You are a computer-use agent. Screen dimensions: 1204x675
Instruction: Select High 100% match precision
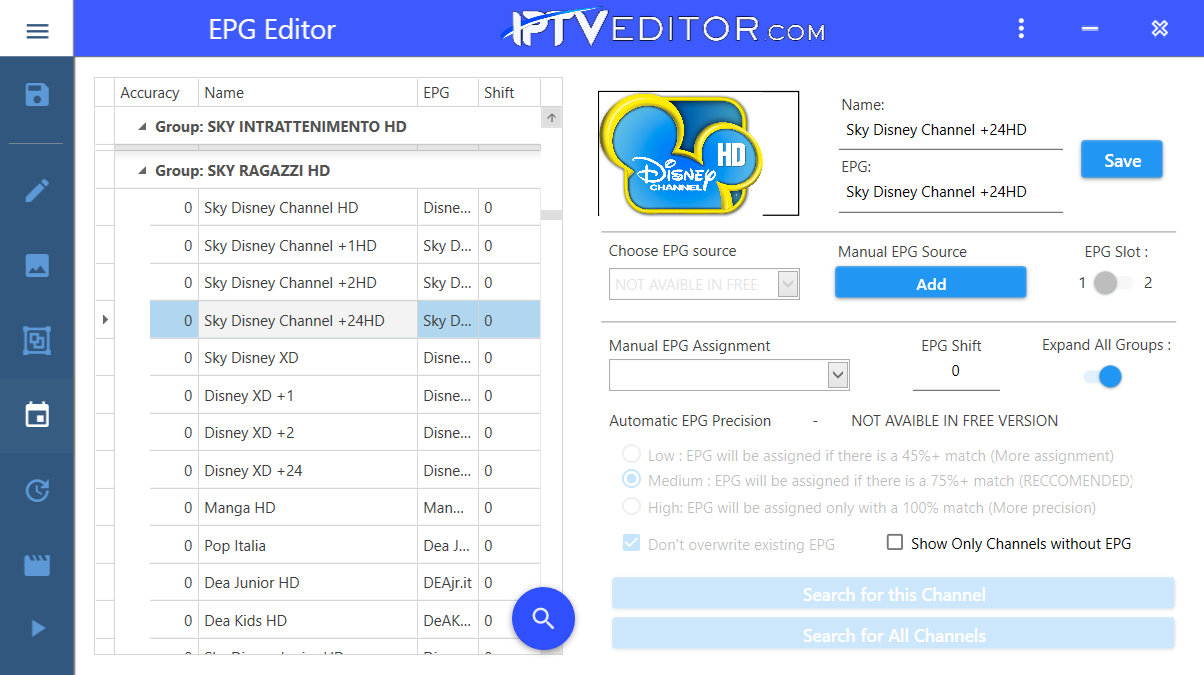(x=631, y=507)
